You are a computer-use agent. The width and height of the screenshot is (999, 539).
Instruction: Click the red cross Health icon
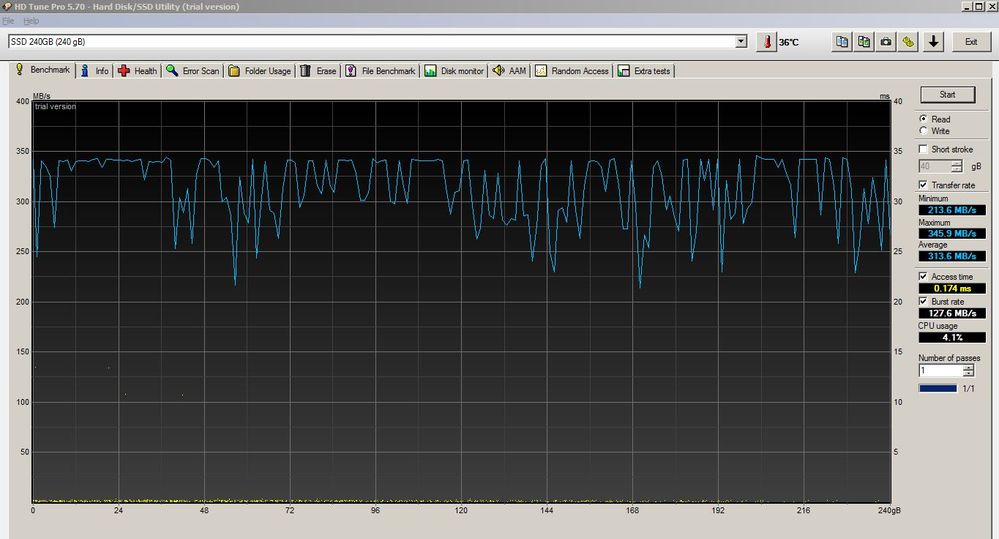124,71
